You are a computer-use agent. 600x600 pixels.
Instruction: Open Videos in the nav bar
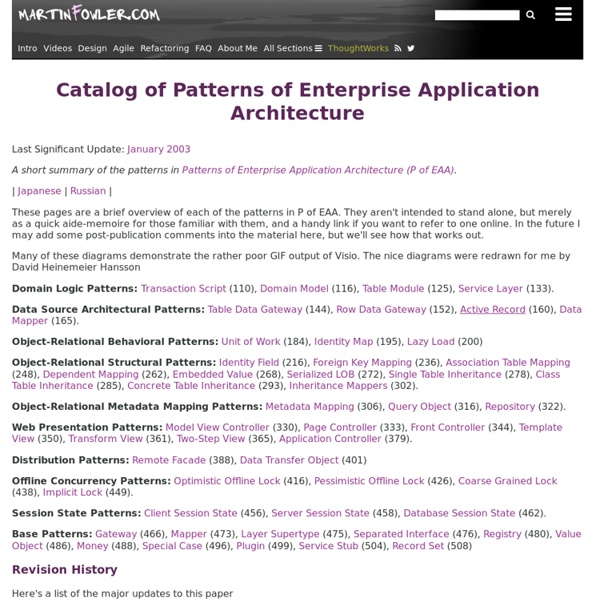point(57,48)
